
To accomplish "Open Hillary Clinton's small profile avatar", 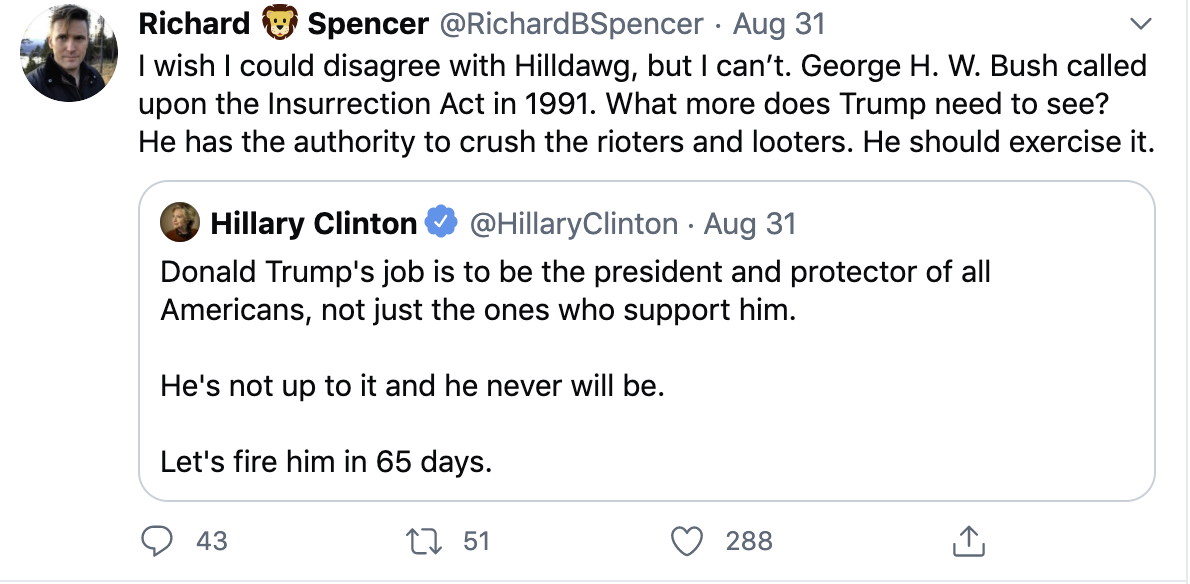I will (181, 223).
